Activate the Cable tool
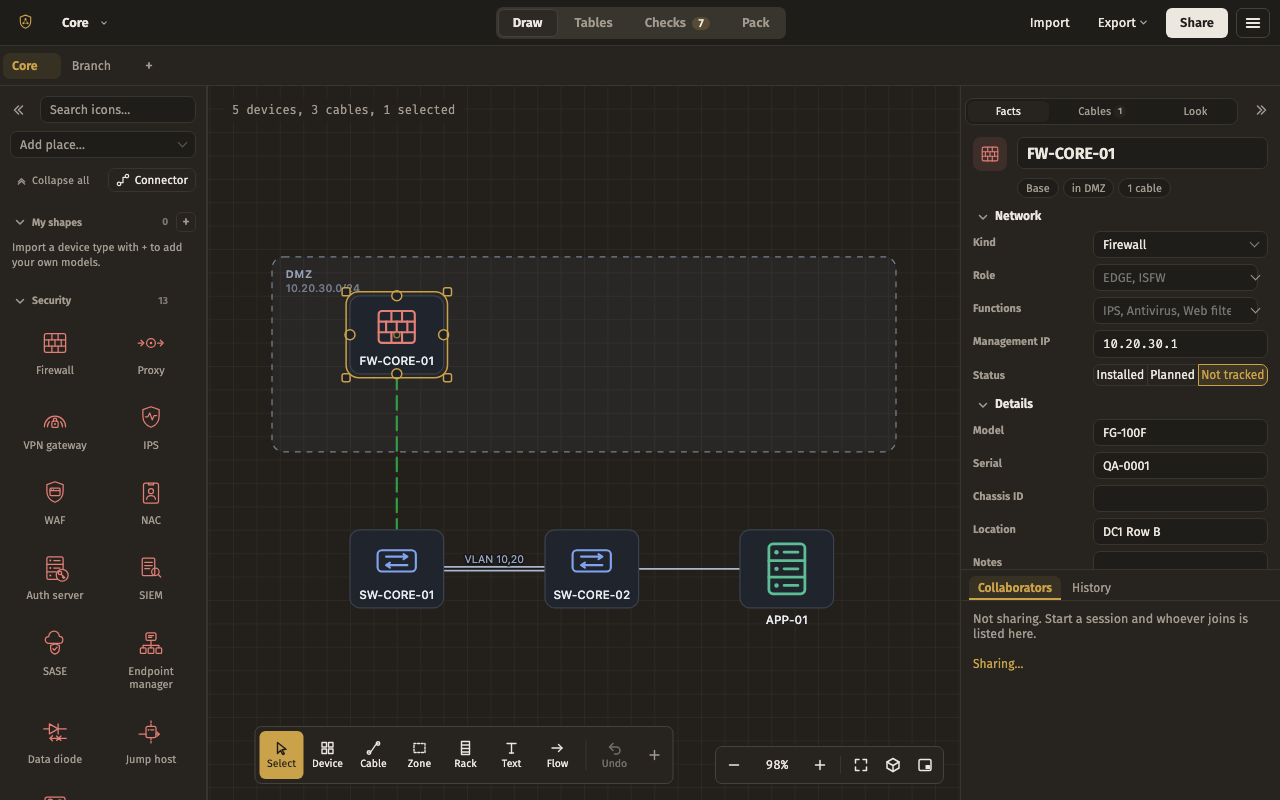This screenshot has height=800, width=1280. pyautogui.click(x=373, y=755)
